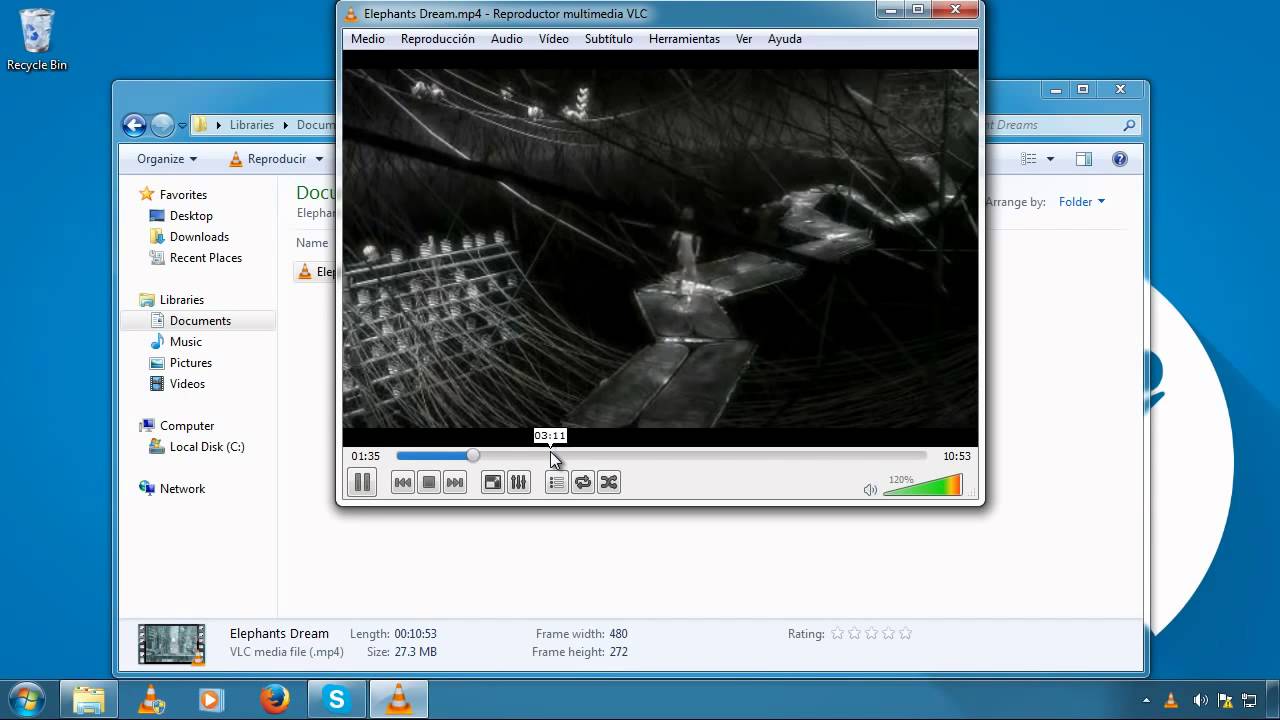Image resolution: width=1280 pixels, height=720 pixels.
Task: Open VLC extended settings equalizer icon
Action: pos(518,482)
